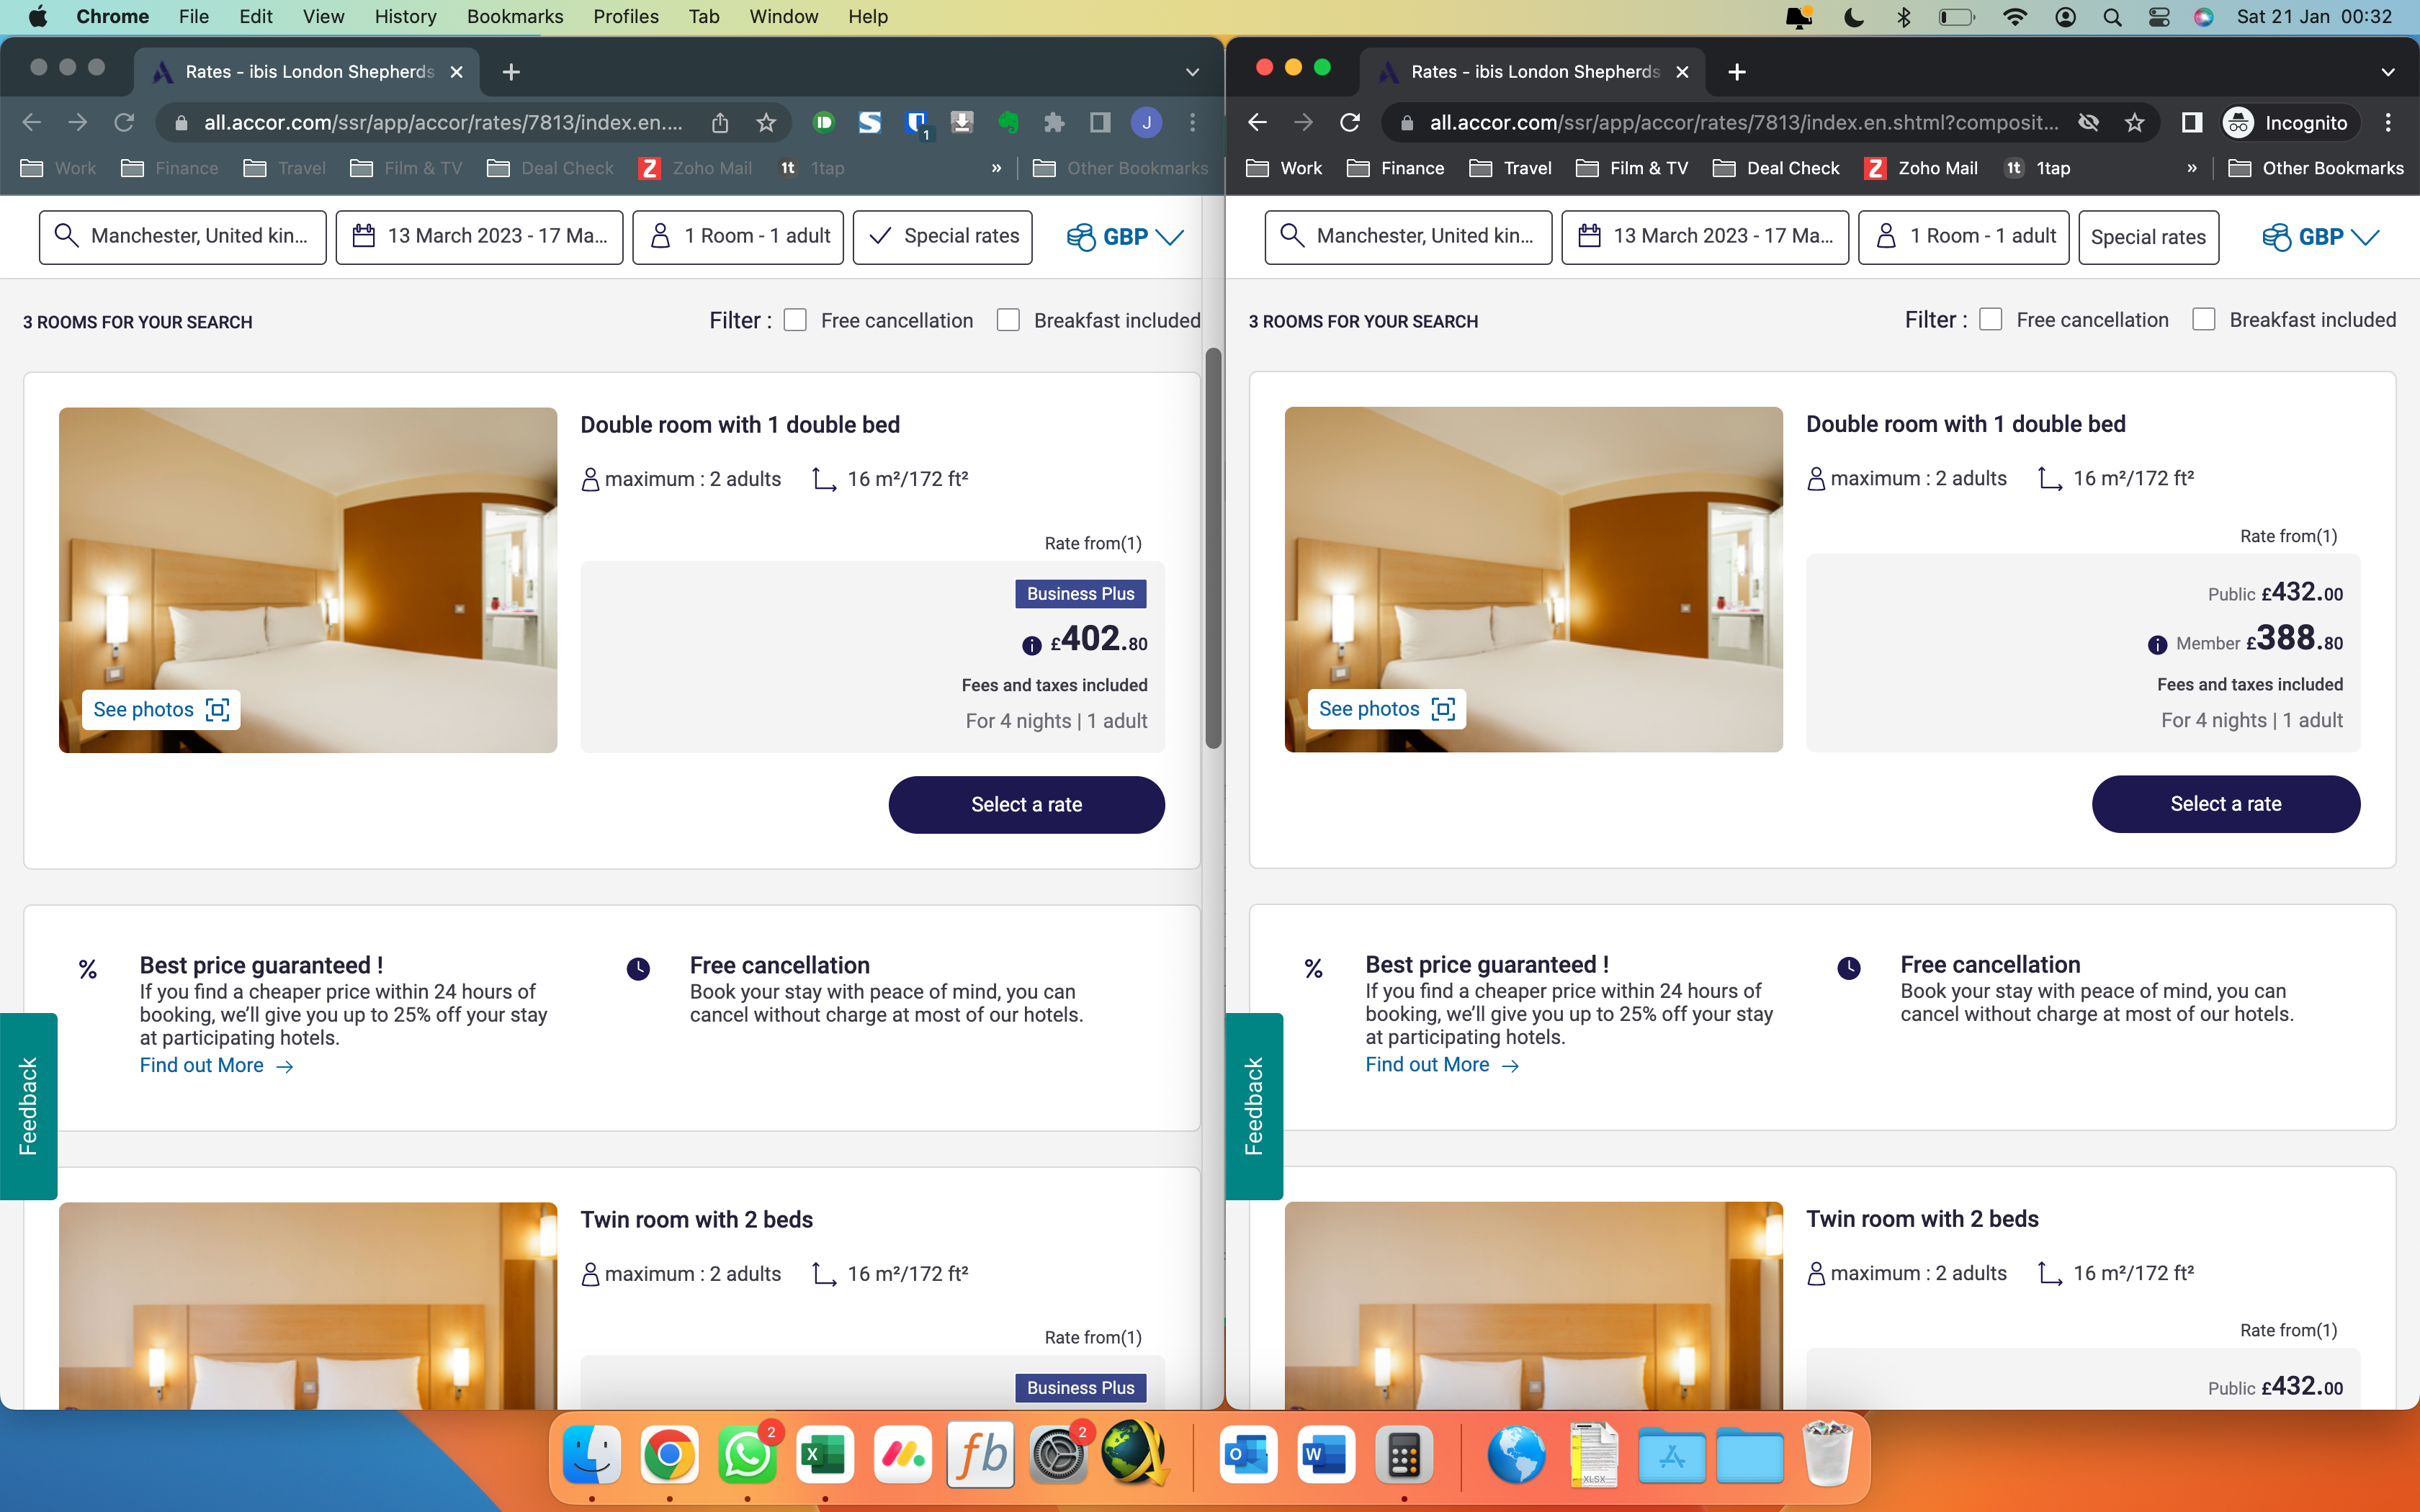Click the side panel icon in Incognito window

pos(2191,122)
